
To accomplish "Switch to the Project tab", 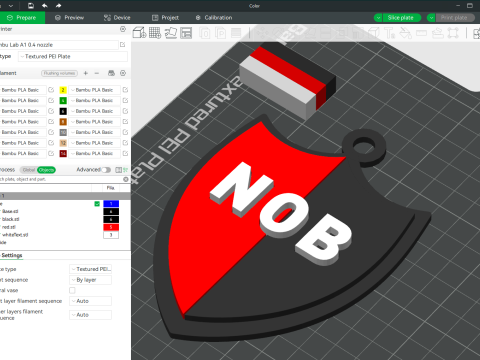I will pyautogui.click(x=165, y=18).
